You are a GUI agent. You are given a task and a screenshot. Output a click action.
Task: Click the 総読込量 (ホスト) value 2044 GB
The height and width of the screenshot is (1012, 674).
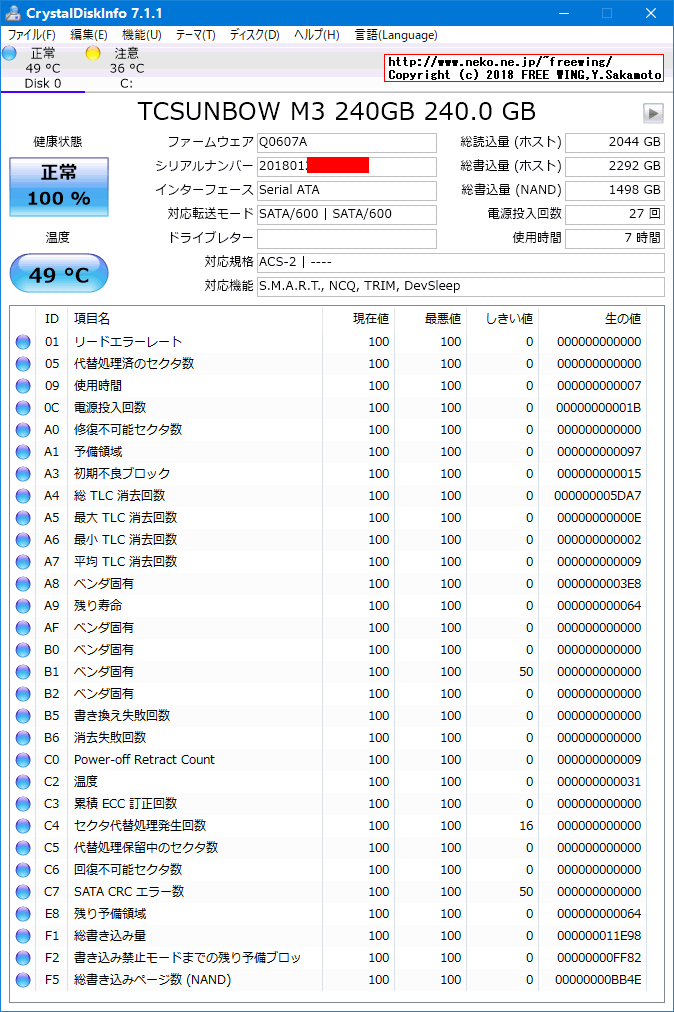point(615,143)
